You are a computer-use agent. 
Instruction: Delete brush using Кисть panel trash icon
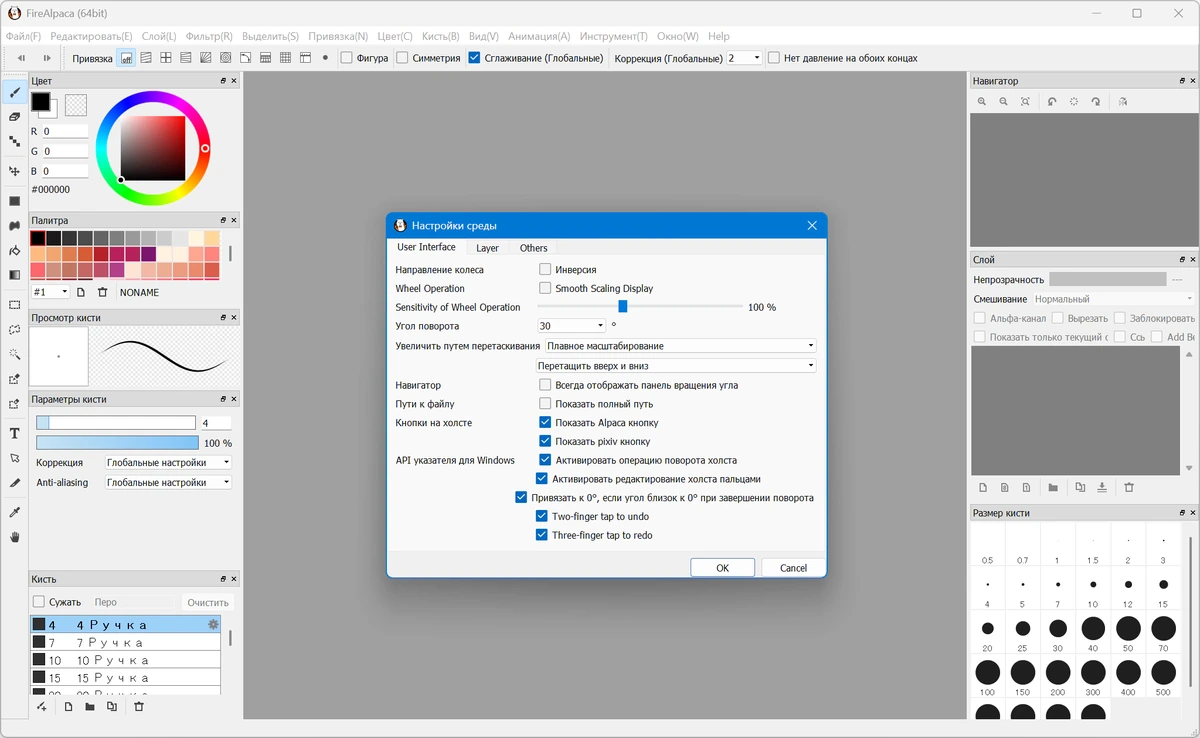point(139,707)
